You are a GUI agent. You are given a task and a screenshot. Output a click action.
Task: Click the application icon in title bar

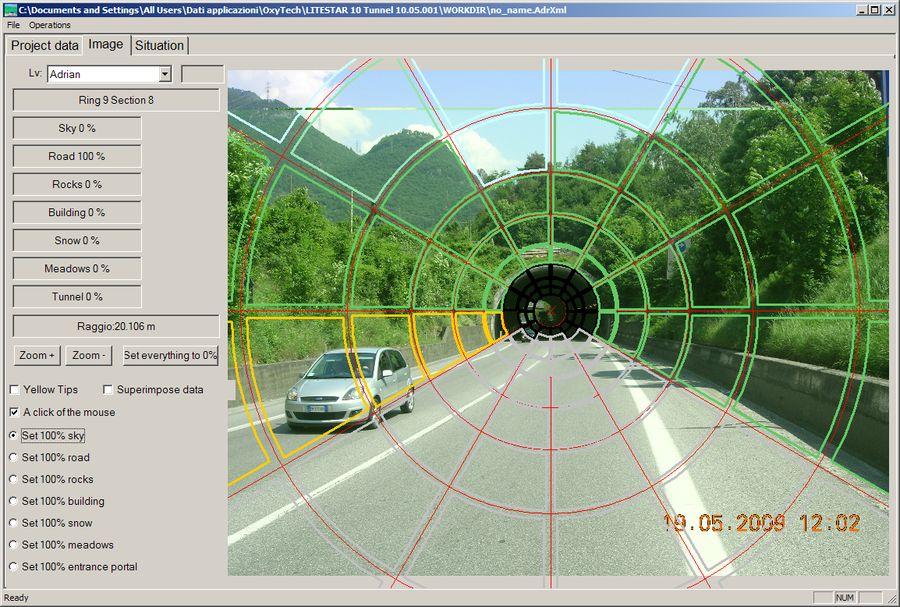pyautogui.click(x=9, y=9)
